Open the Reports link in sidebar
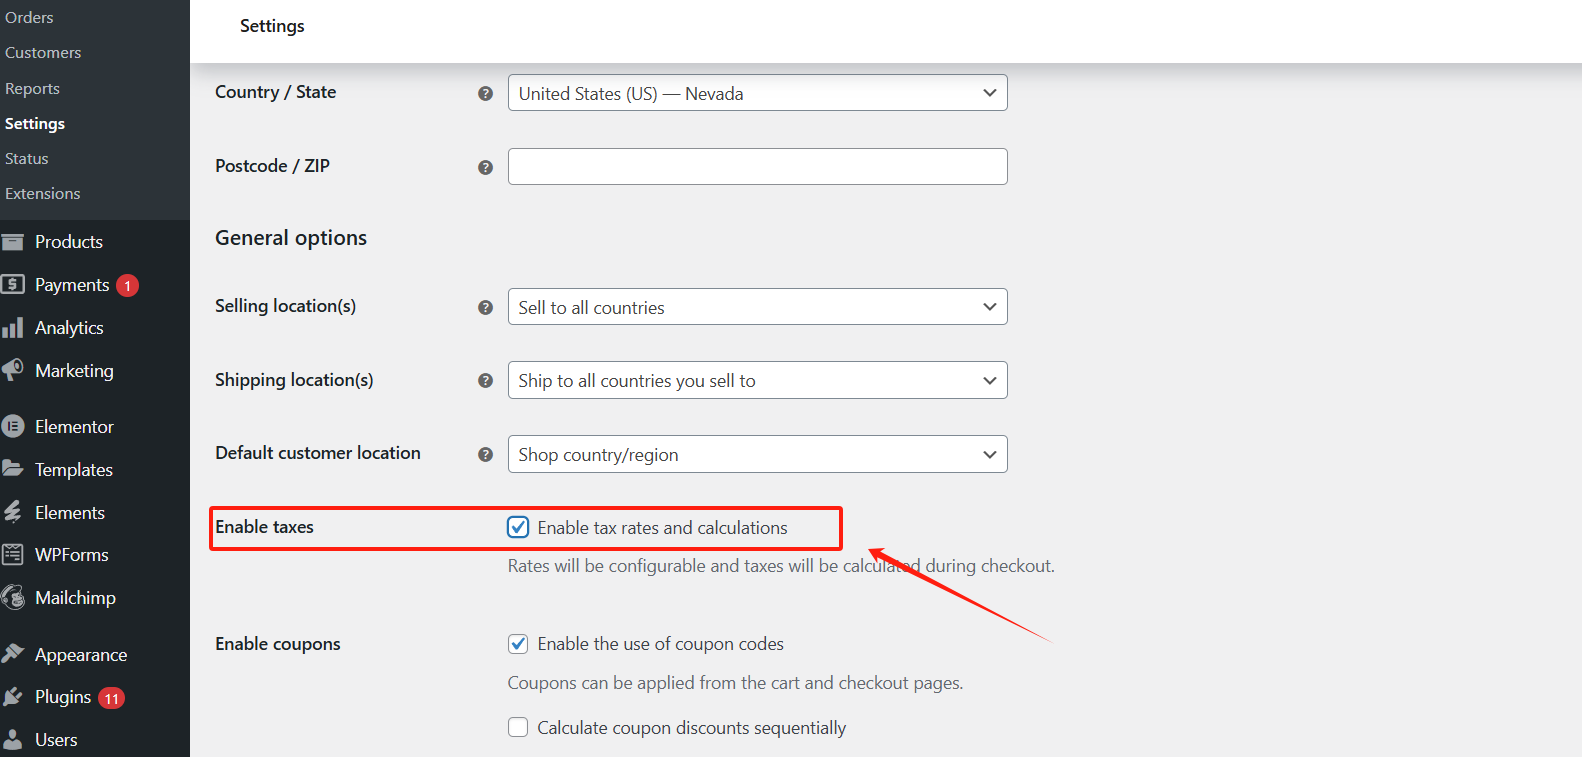The height and width of the screenshot is (757, 1582). pyautogui.click(x=32, y=89)
